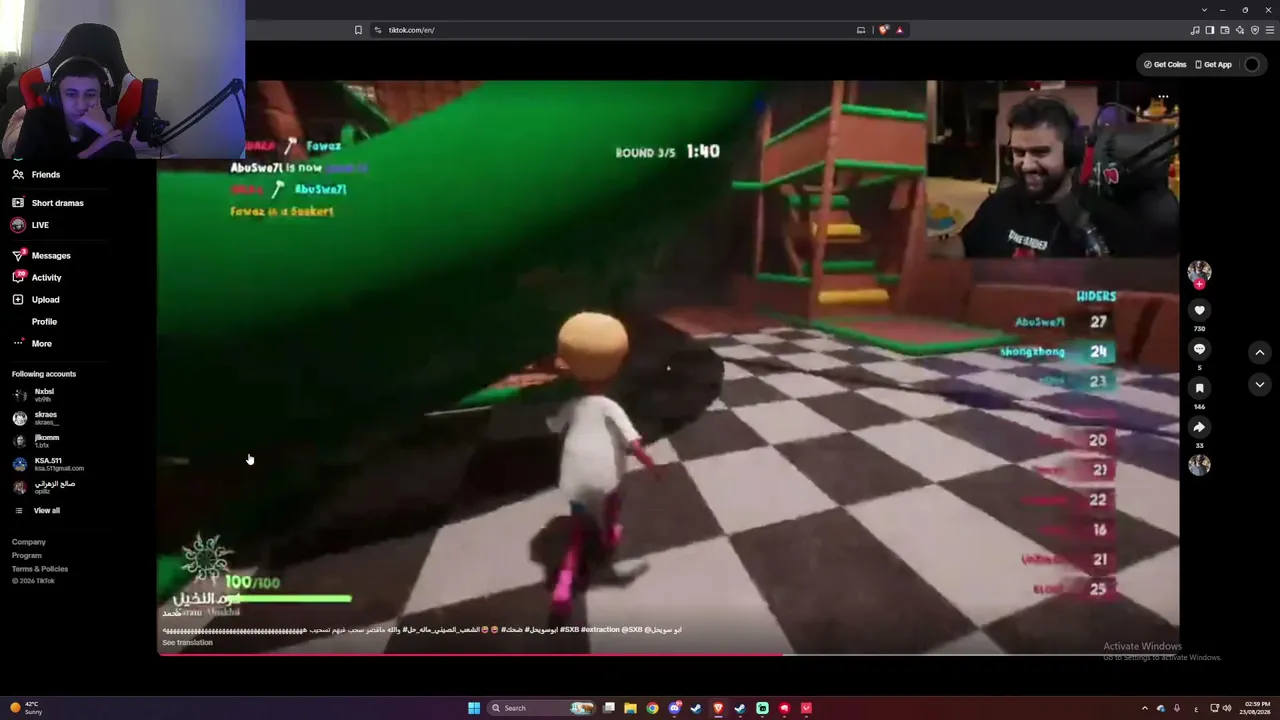This screenshot has height=720, width=1280.
Task: Open Discord from the taskbar
Action: (x=674, y=708)
